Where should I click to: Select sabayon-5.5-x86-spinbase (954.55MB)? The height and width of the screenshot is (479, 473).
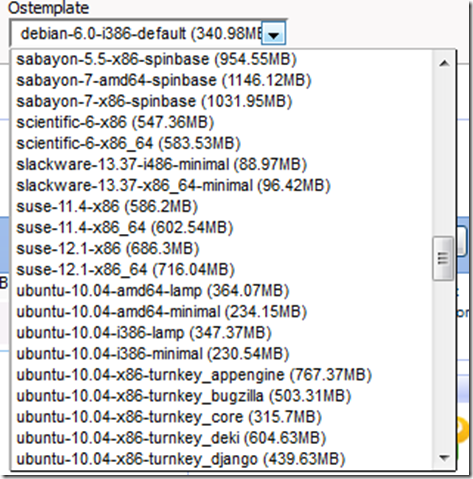pos(223,59)
